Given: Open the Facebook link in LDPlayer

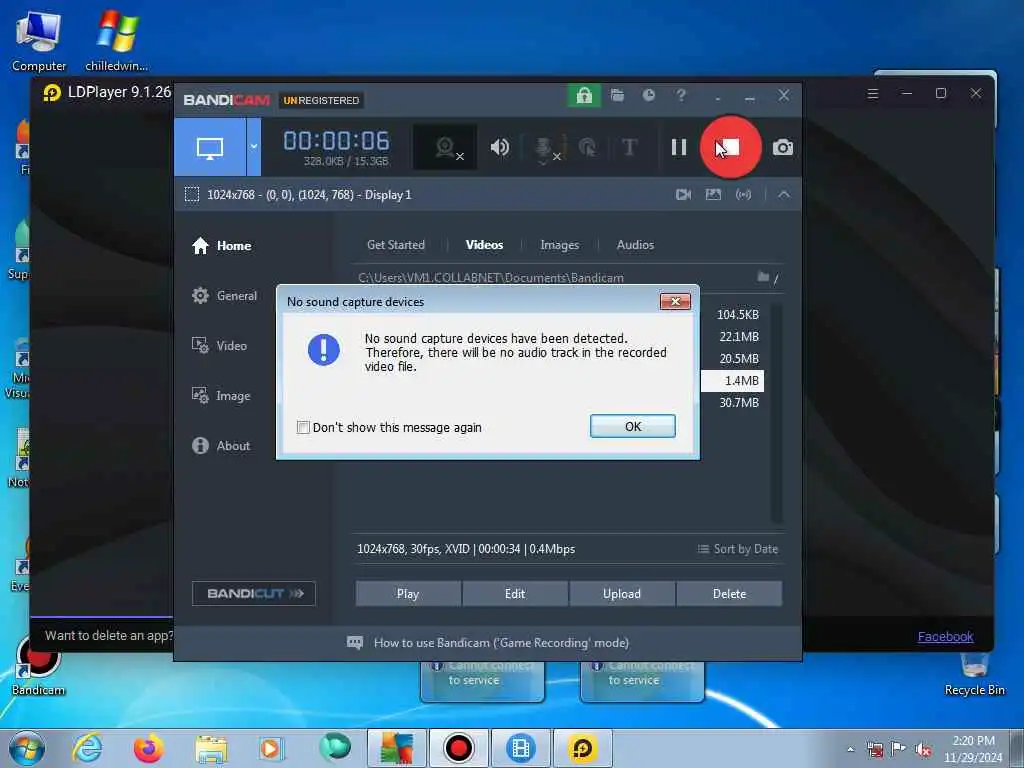Looking at the screenshot, I should (945, 637).
